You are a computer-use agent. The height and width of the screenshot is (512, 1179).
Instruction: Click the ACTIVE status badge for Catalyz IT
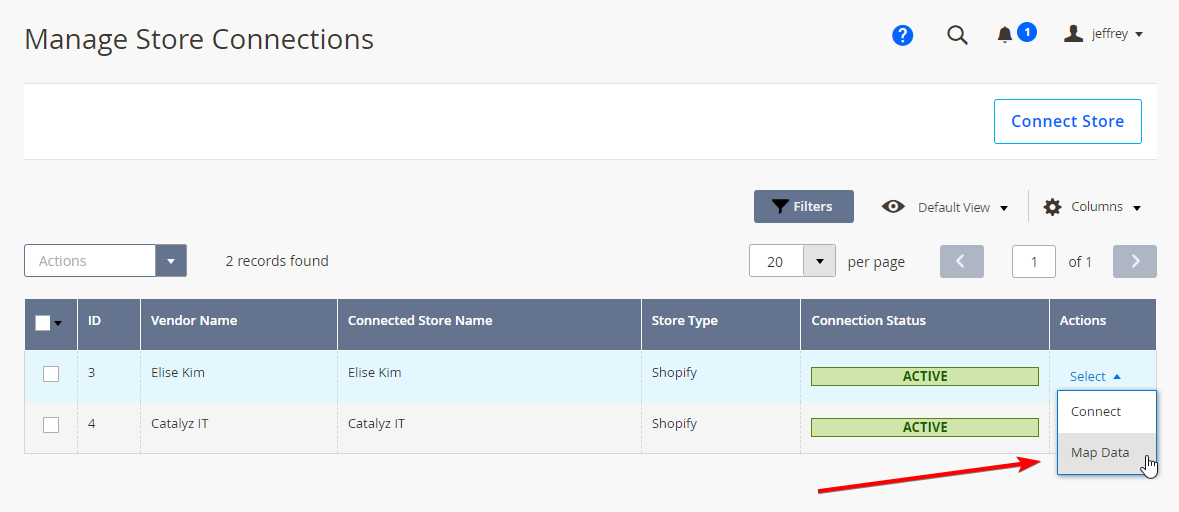[924, 427]
